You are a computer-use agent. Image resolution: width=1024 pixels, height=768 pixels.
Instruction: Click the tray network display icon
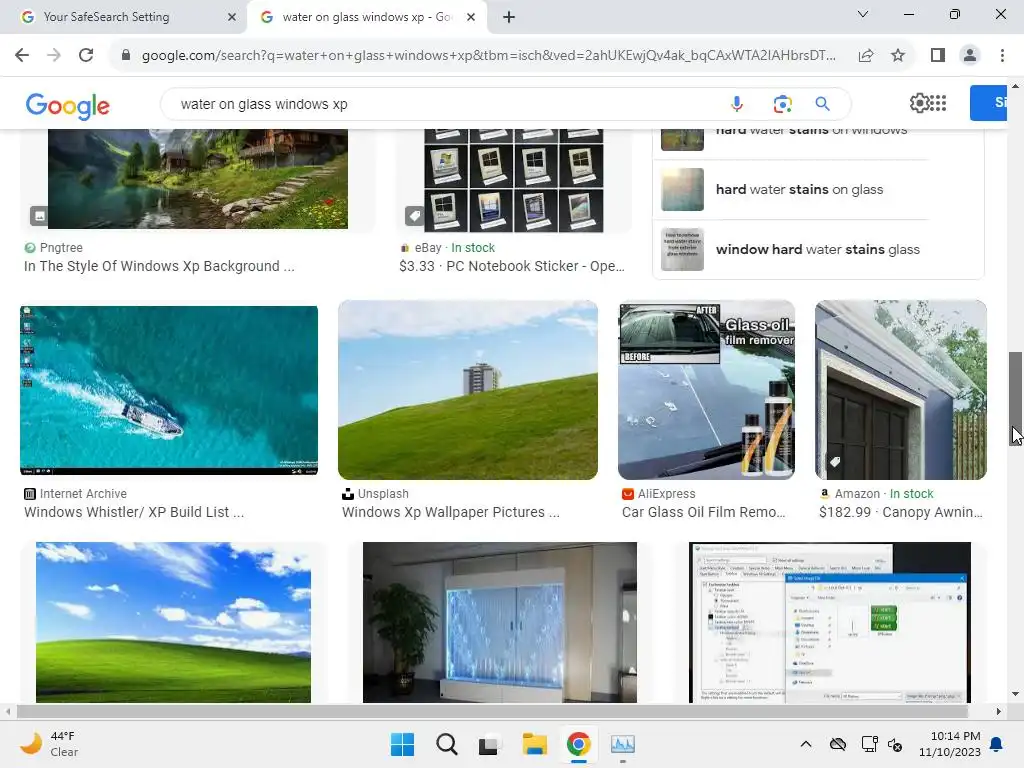(869, 744)
